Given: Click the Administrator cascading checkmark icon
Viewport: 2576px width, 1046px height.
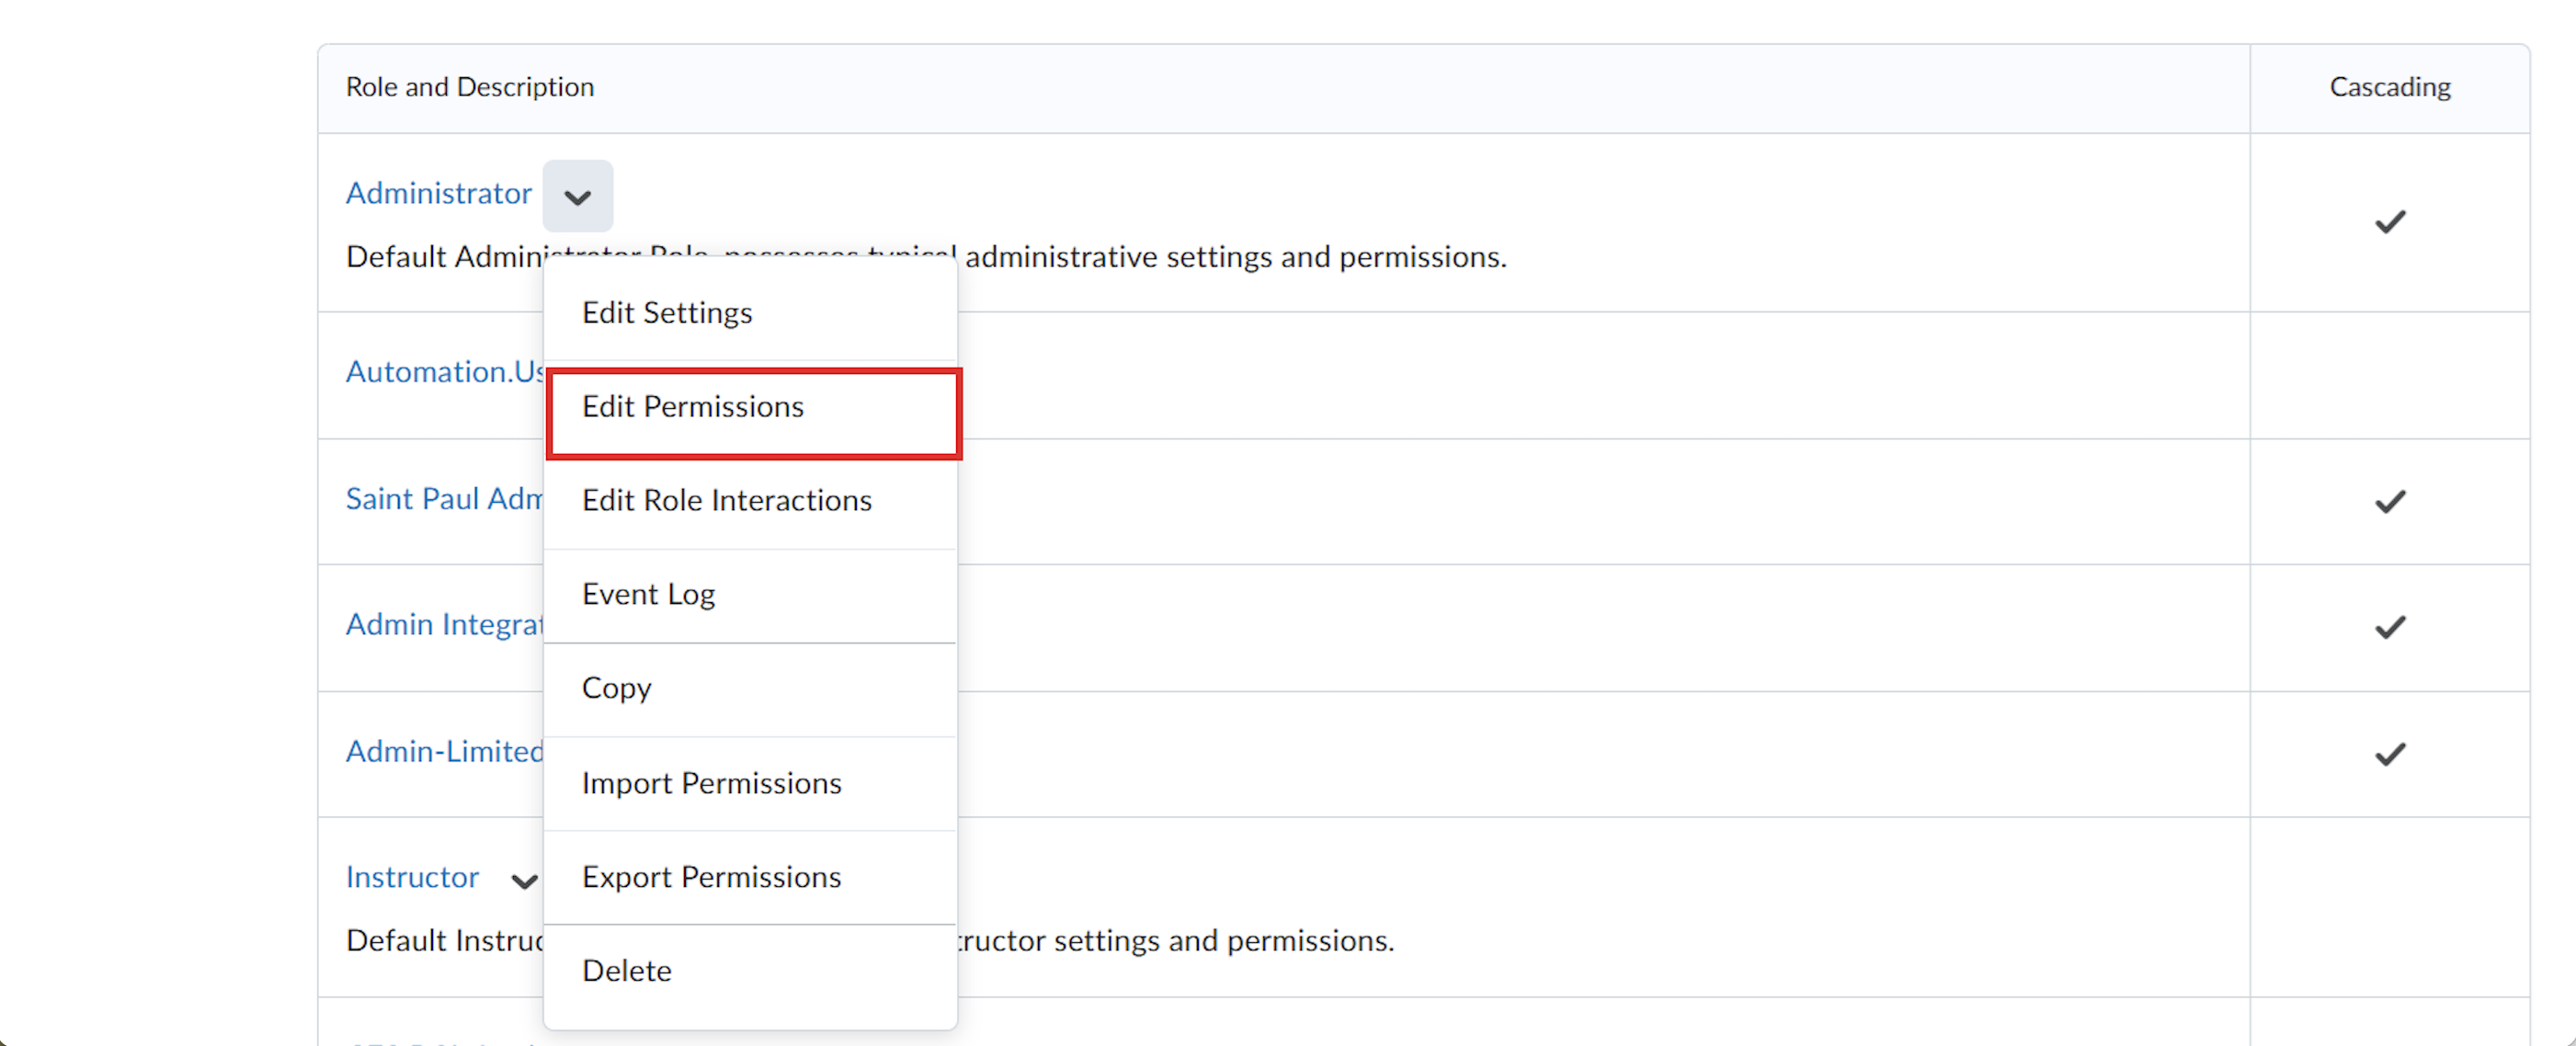Looking at the screenshot, I should [2390, 222].
